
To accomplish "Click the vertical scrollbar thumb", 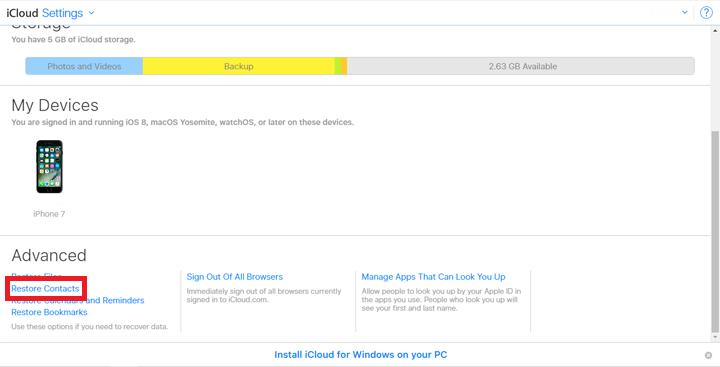I will (715, 231).
